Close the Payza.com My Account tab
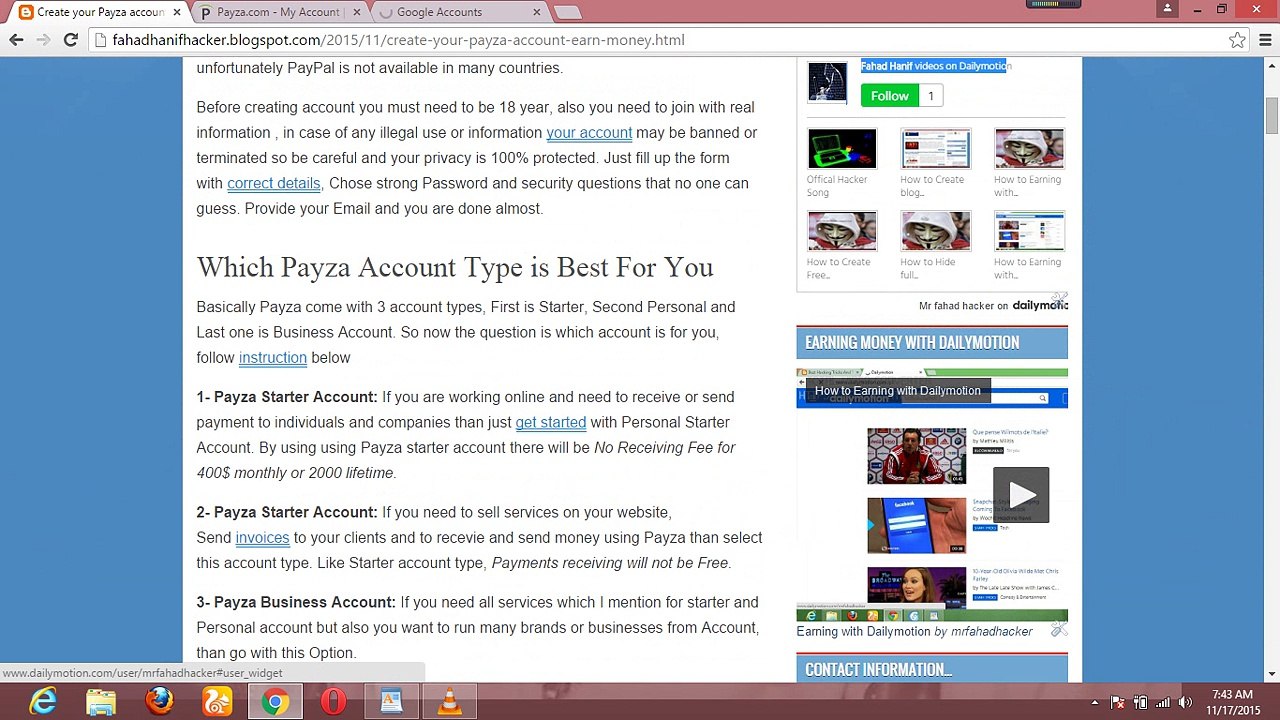Image resolution: width=1280 pixels, height=720 pixels. click(357, 12)
